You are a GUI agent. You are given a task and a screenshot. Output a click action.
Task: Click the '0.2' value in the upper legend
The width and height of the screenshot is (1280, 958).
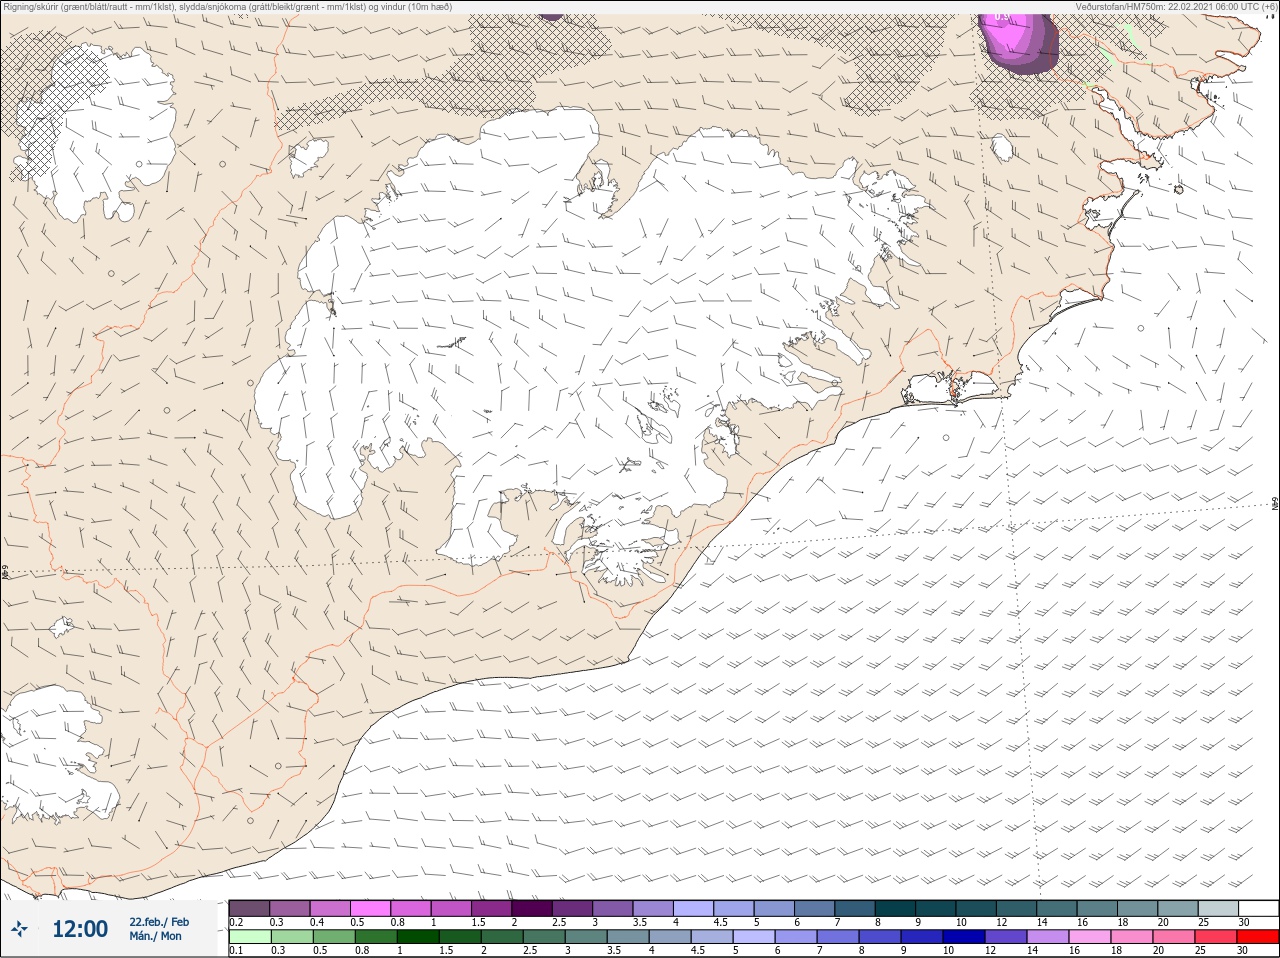tap(236, 922)
